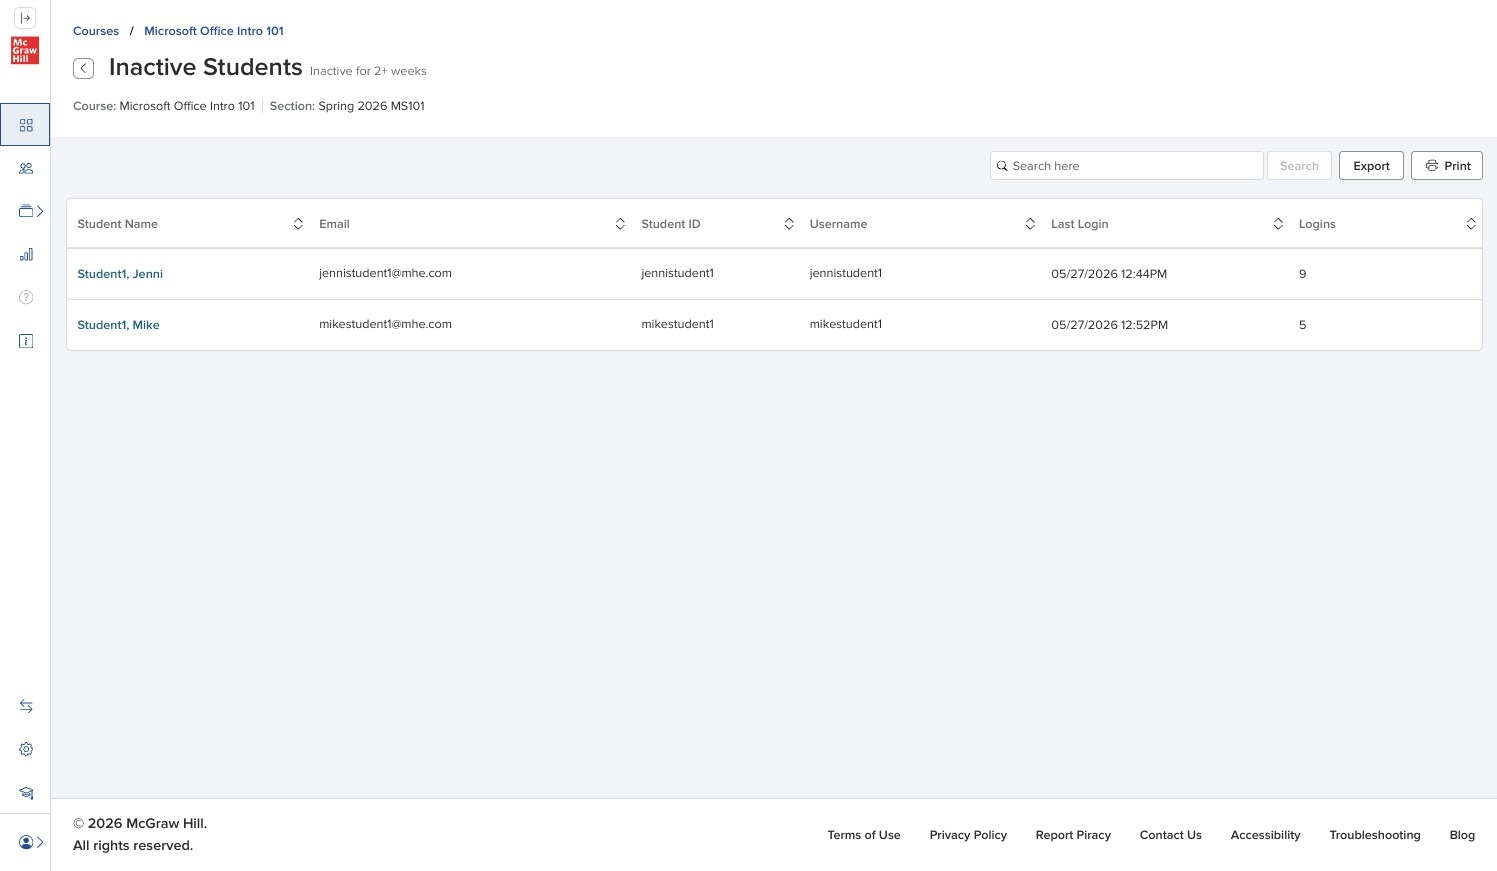This screenshot has height=871, width=1497.
Task: Click mikestudent1 in the Username column
Action: (846, 324)
